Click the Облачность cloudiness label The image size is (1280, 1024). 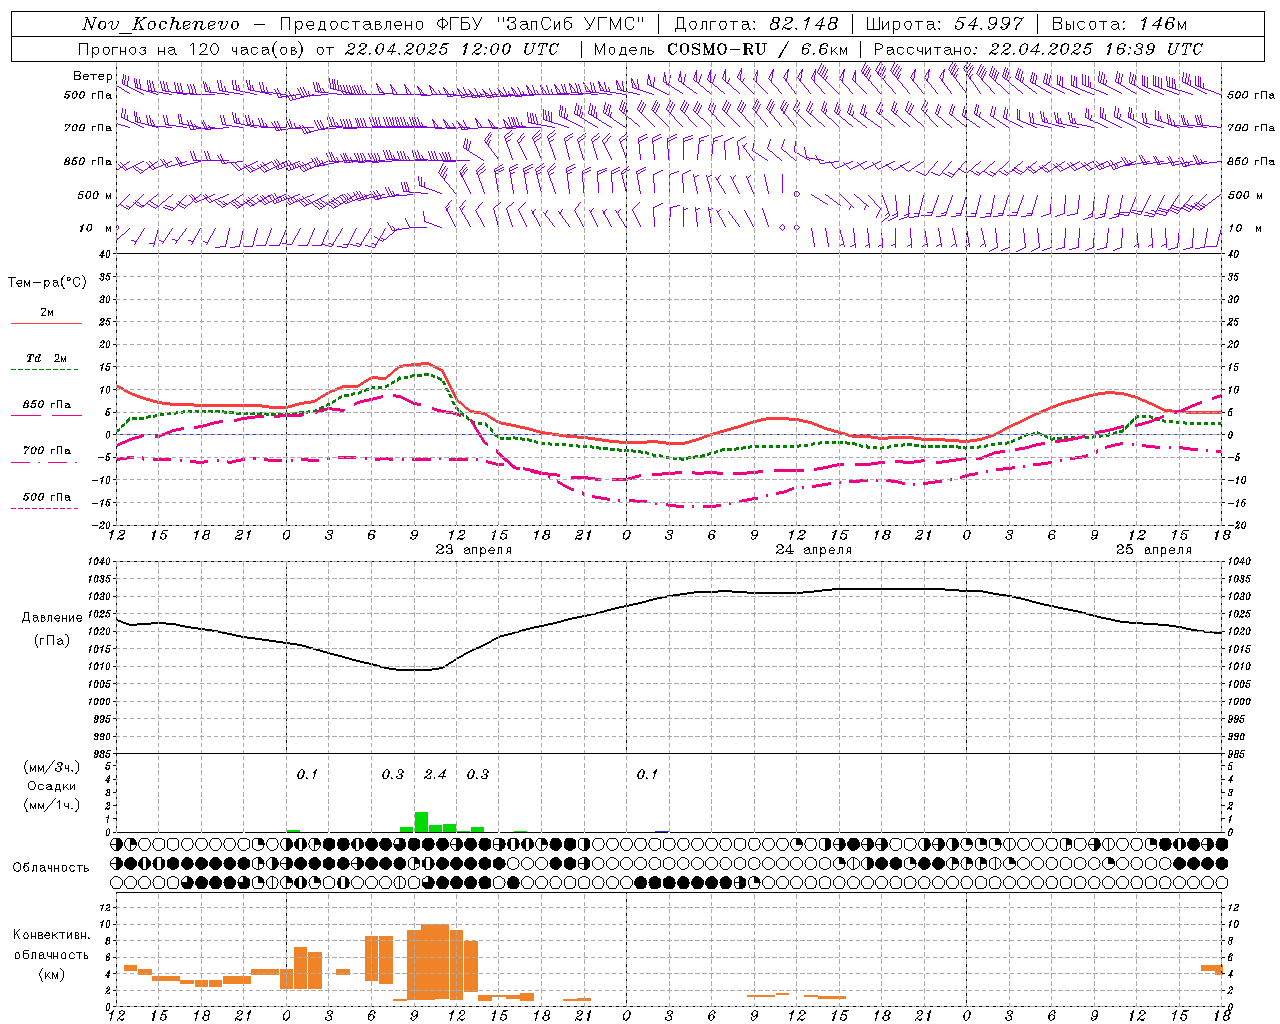click(x=51, y=867)
